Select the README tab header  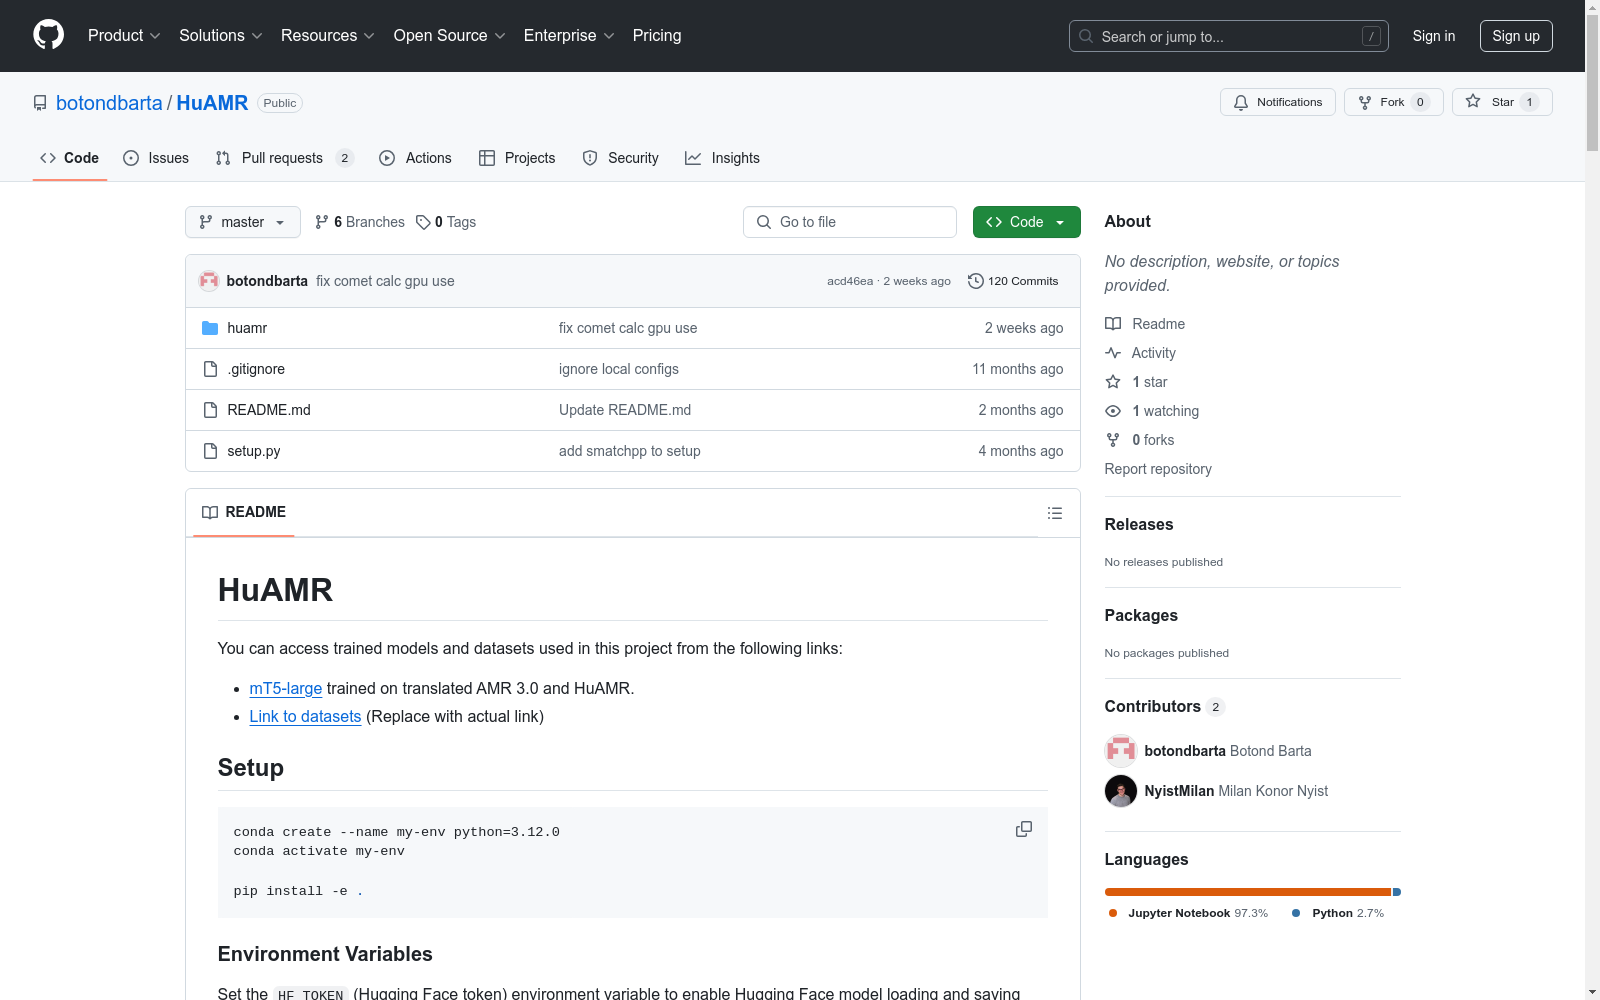[x=244, y=512]
